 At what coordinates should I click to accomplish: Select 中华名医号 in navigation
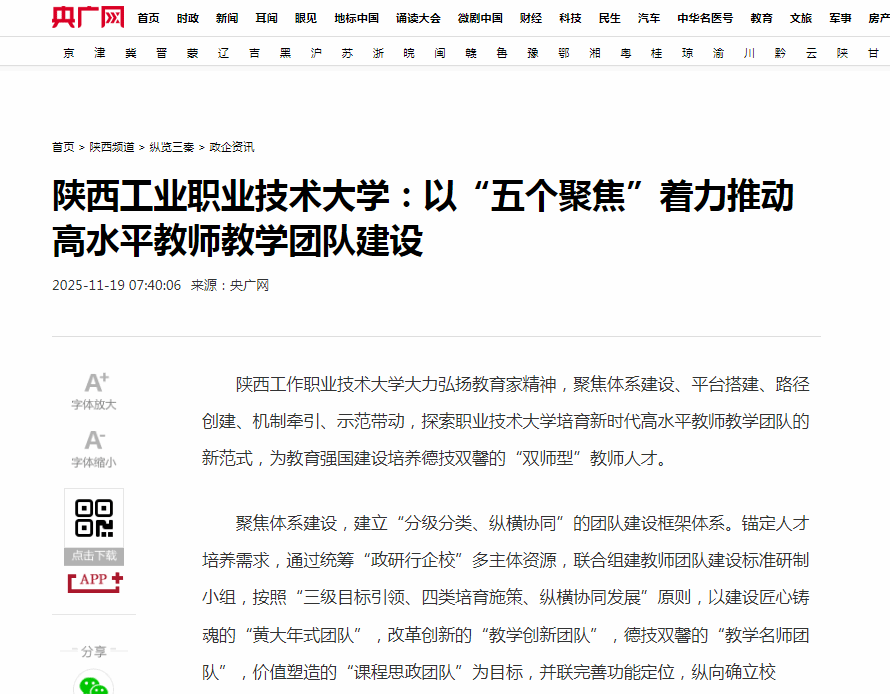point(705,18)
